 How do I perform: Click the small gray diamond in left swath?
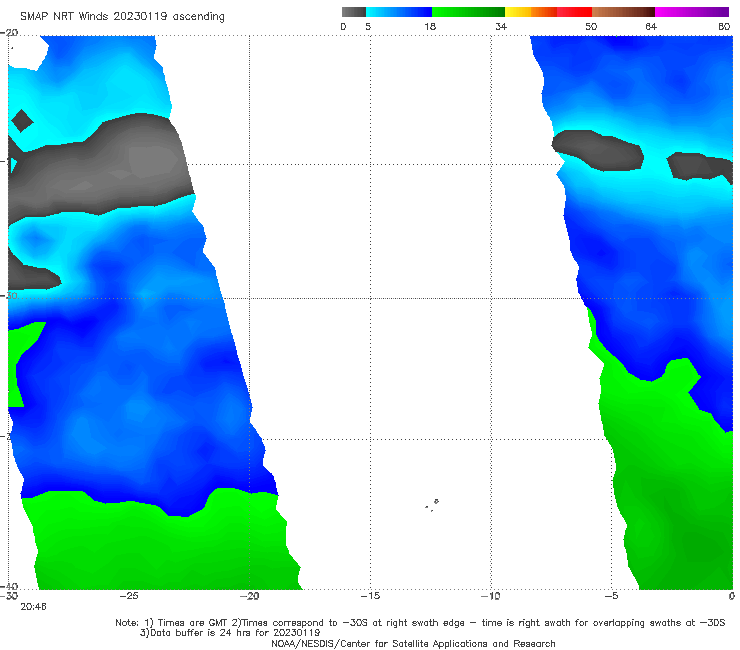pos(22,121)
